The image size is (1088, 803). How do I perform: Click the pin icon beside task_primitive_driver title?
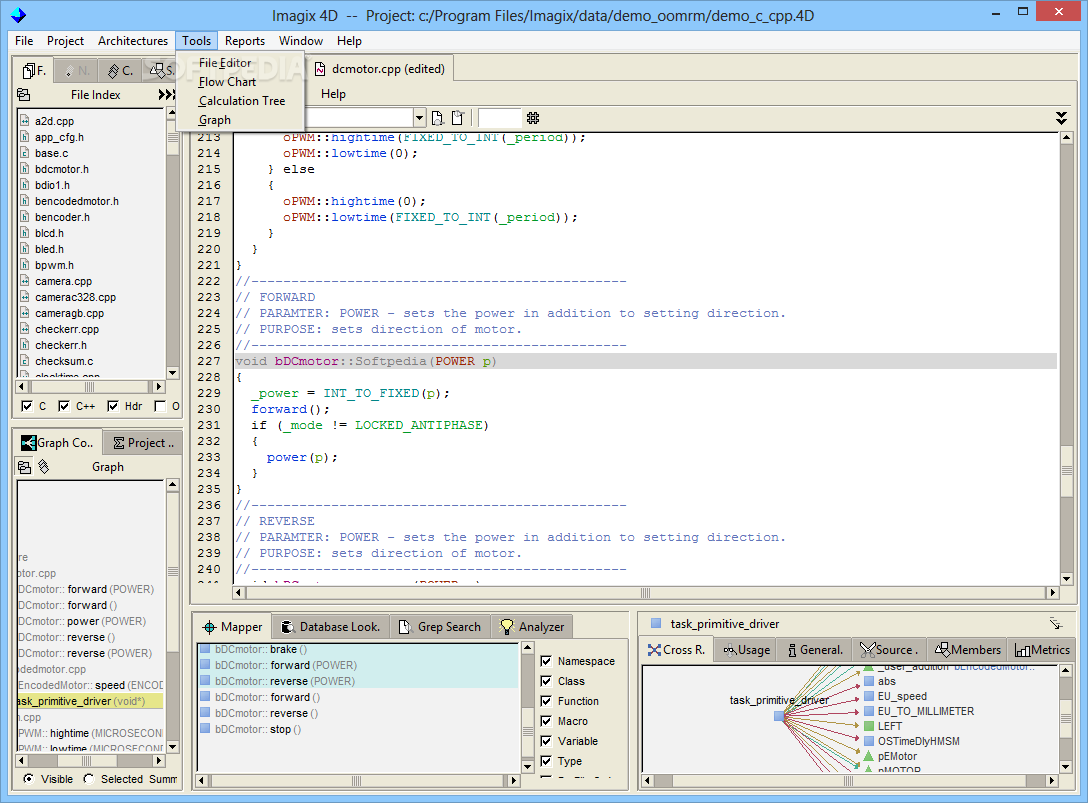tap(1055, 624)
